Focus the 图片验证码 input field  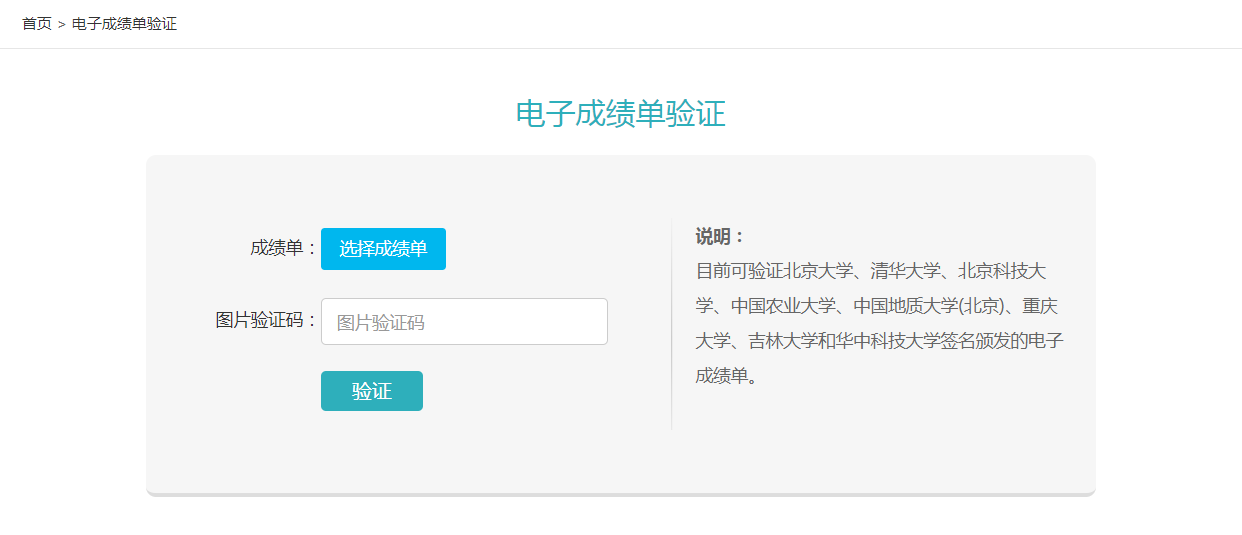point(464,322)
